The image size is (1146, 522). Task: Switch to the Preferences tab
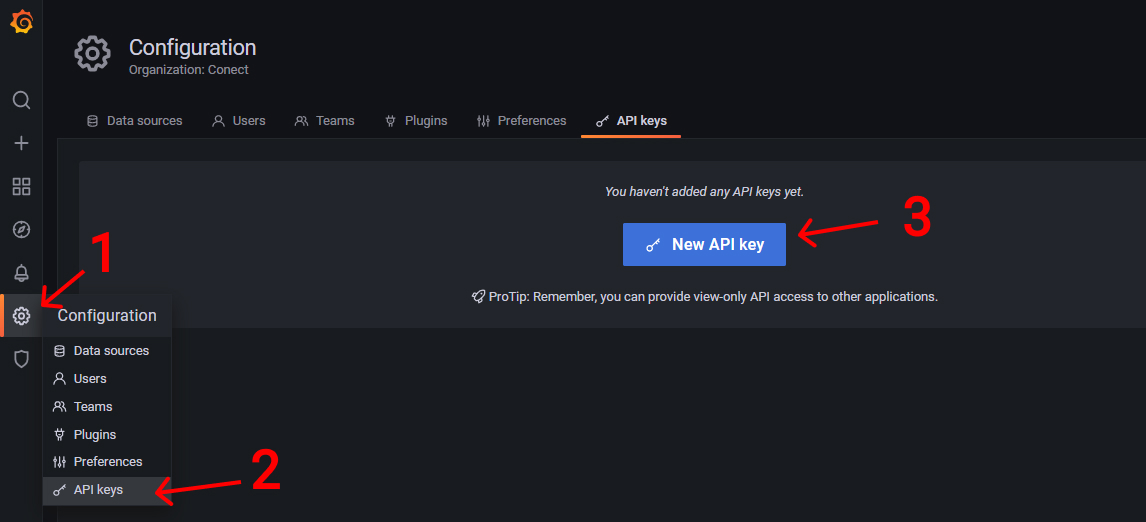pos(521,121)
